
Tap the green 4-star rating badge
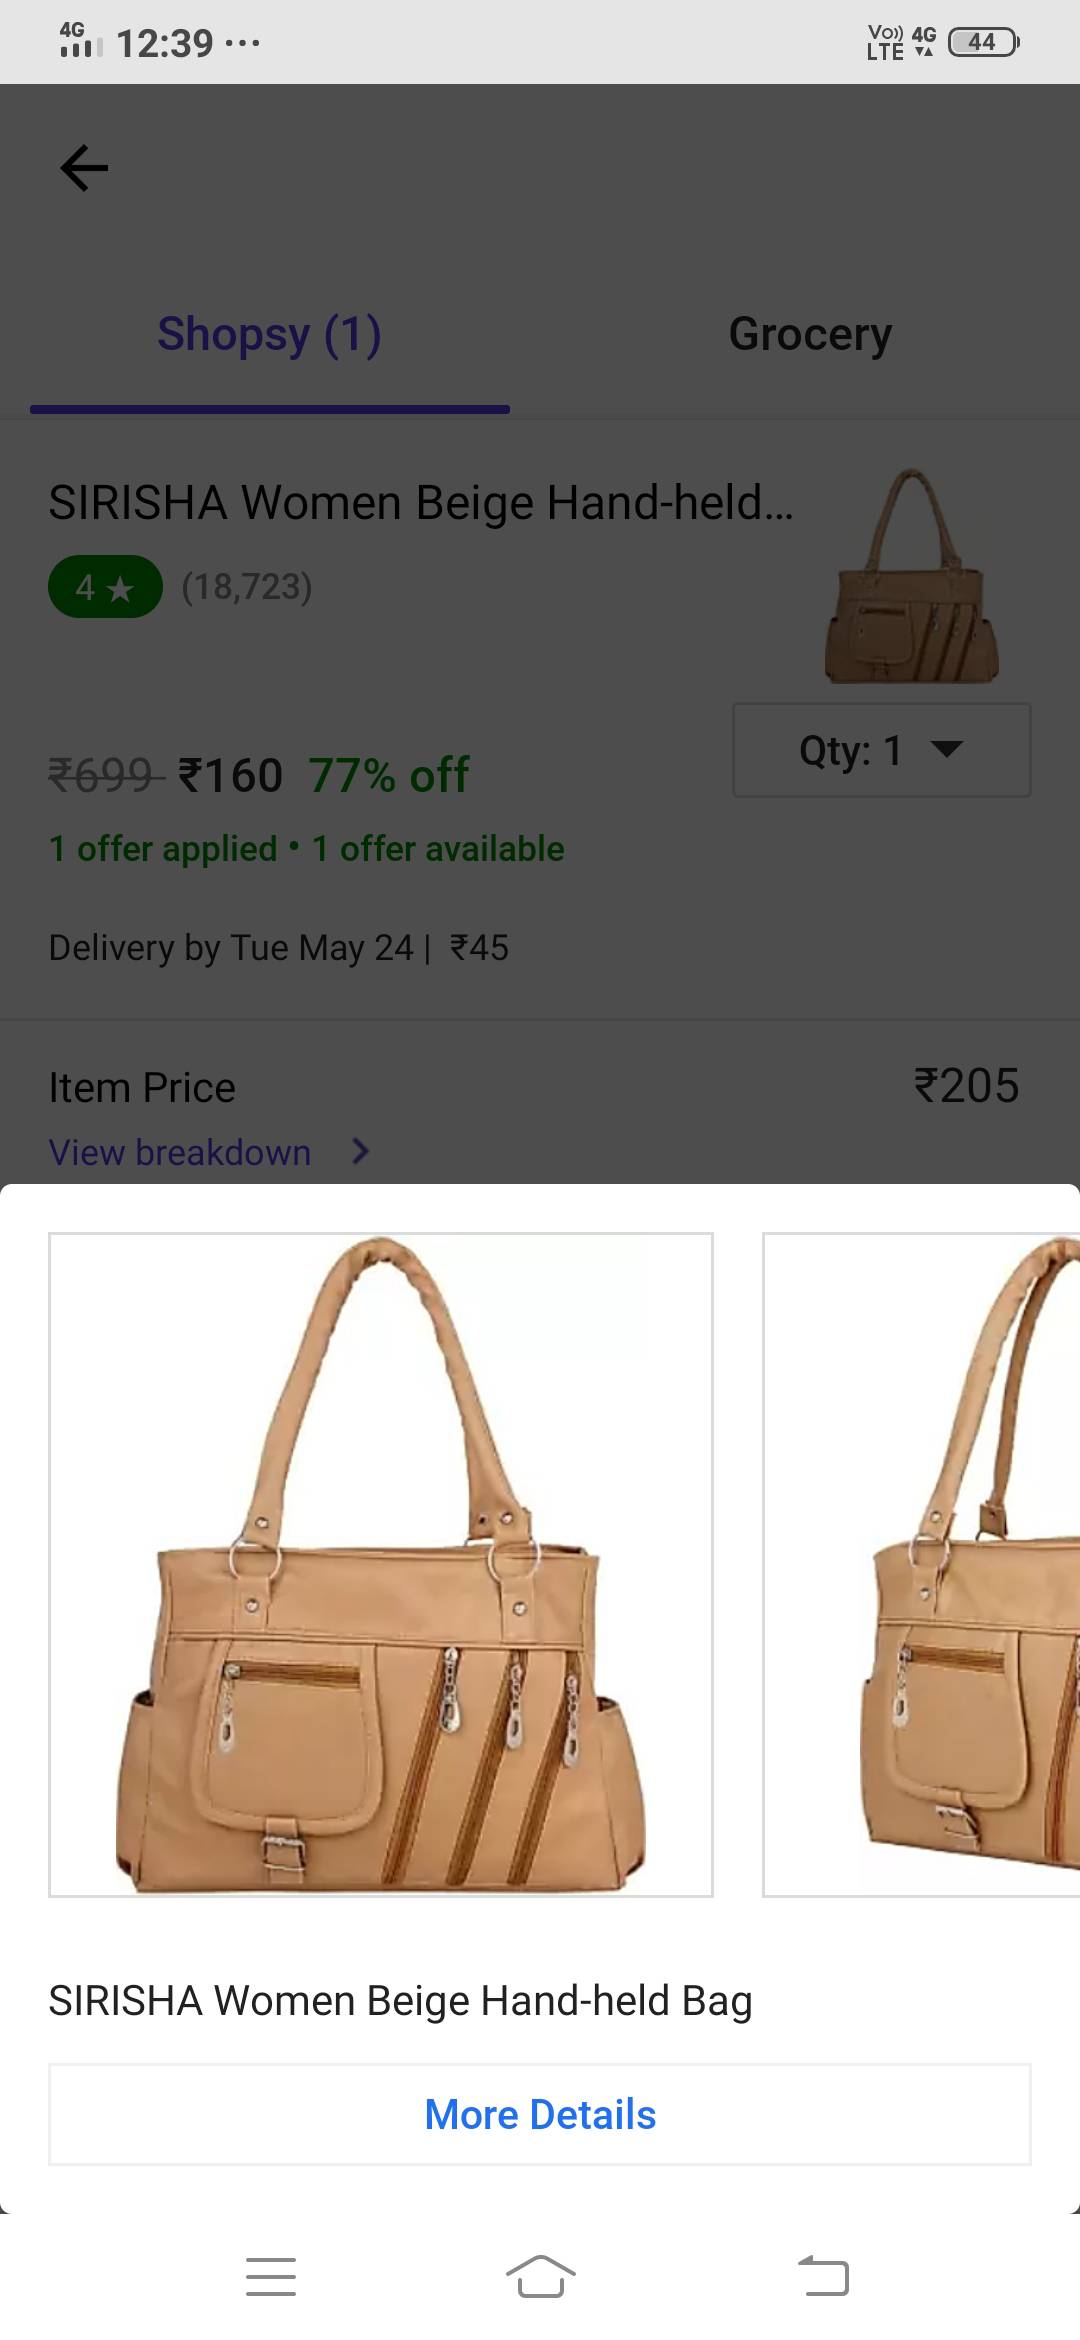[x=105, y=587]
